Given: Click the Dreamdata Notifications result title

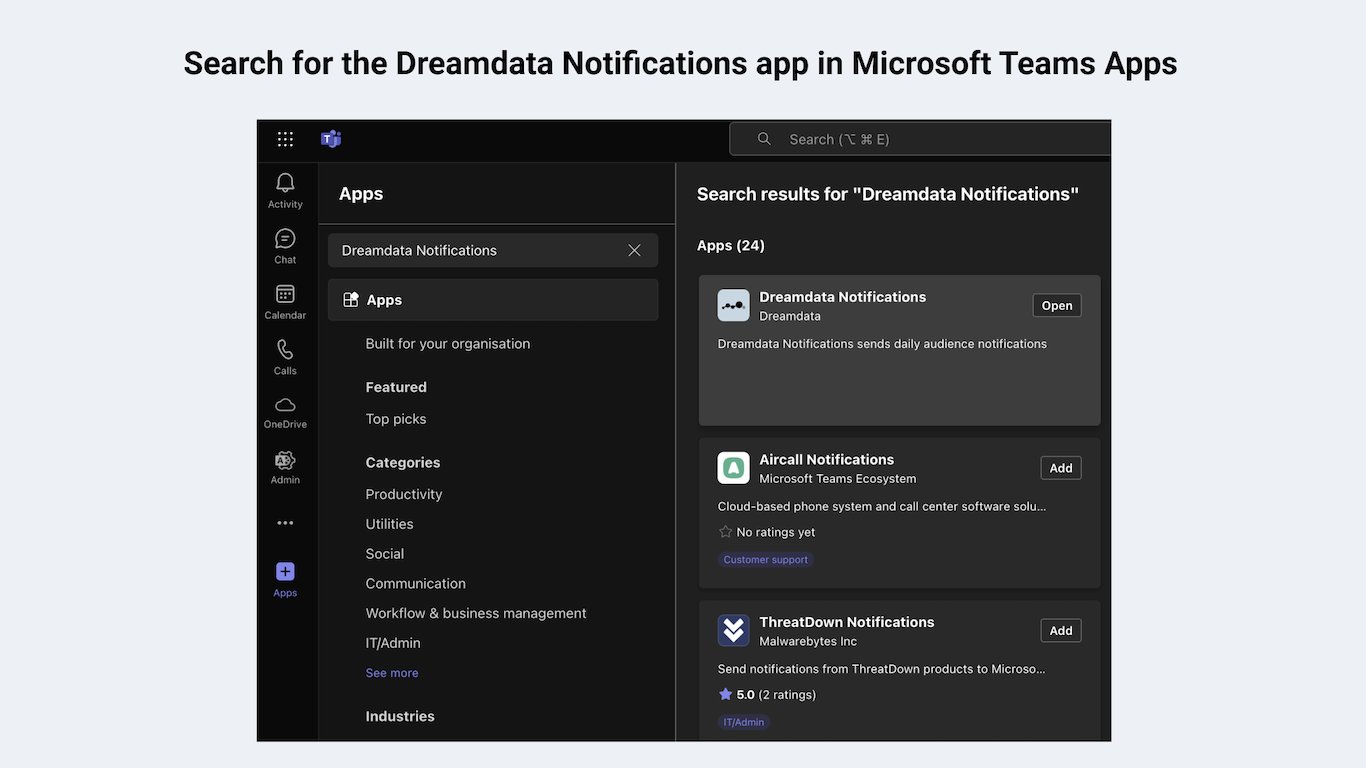Looking at the screenshot, I should [x=843, y=297].
